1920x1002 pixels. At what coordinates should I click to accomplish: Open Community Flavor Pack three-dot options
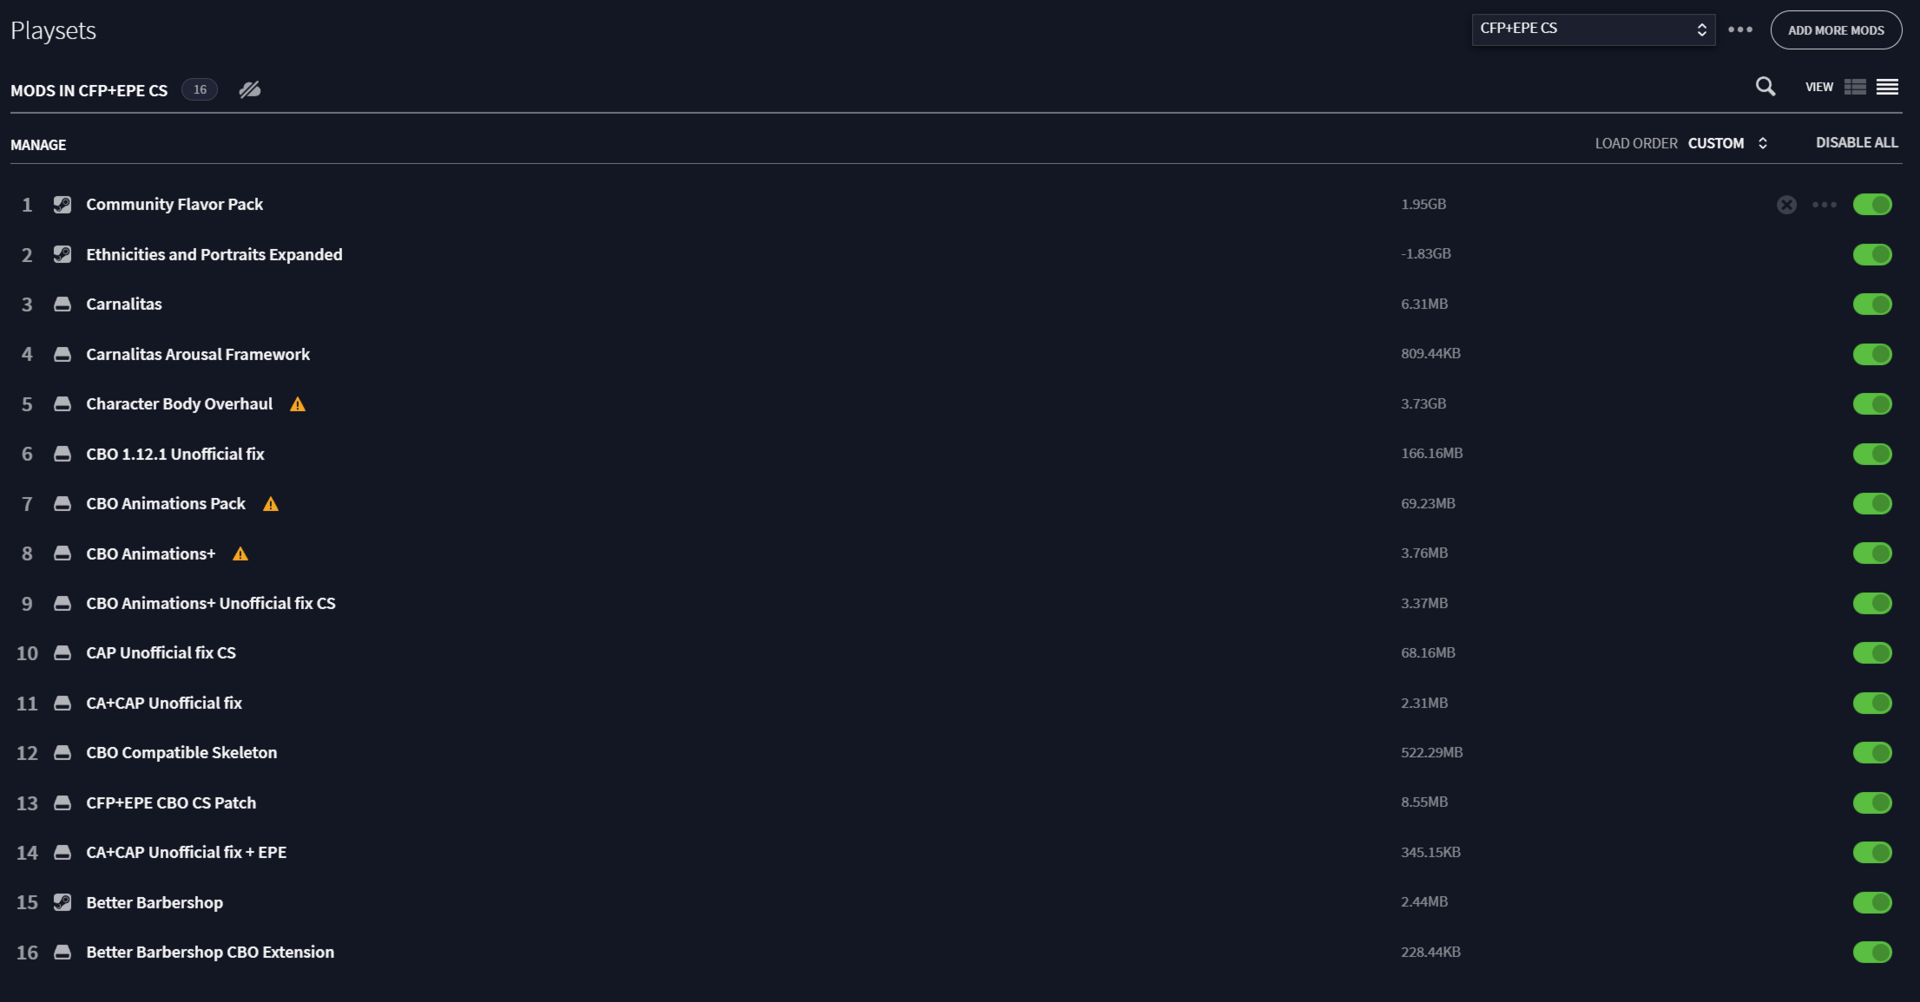(1824, 205)
